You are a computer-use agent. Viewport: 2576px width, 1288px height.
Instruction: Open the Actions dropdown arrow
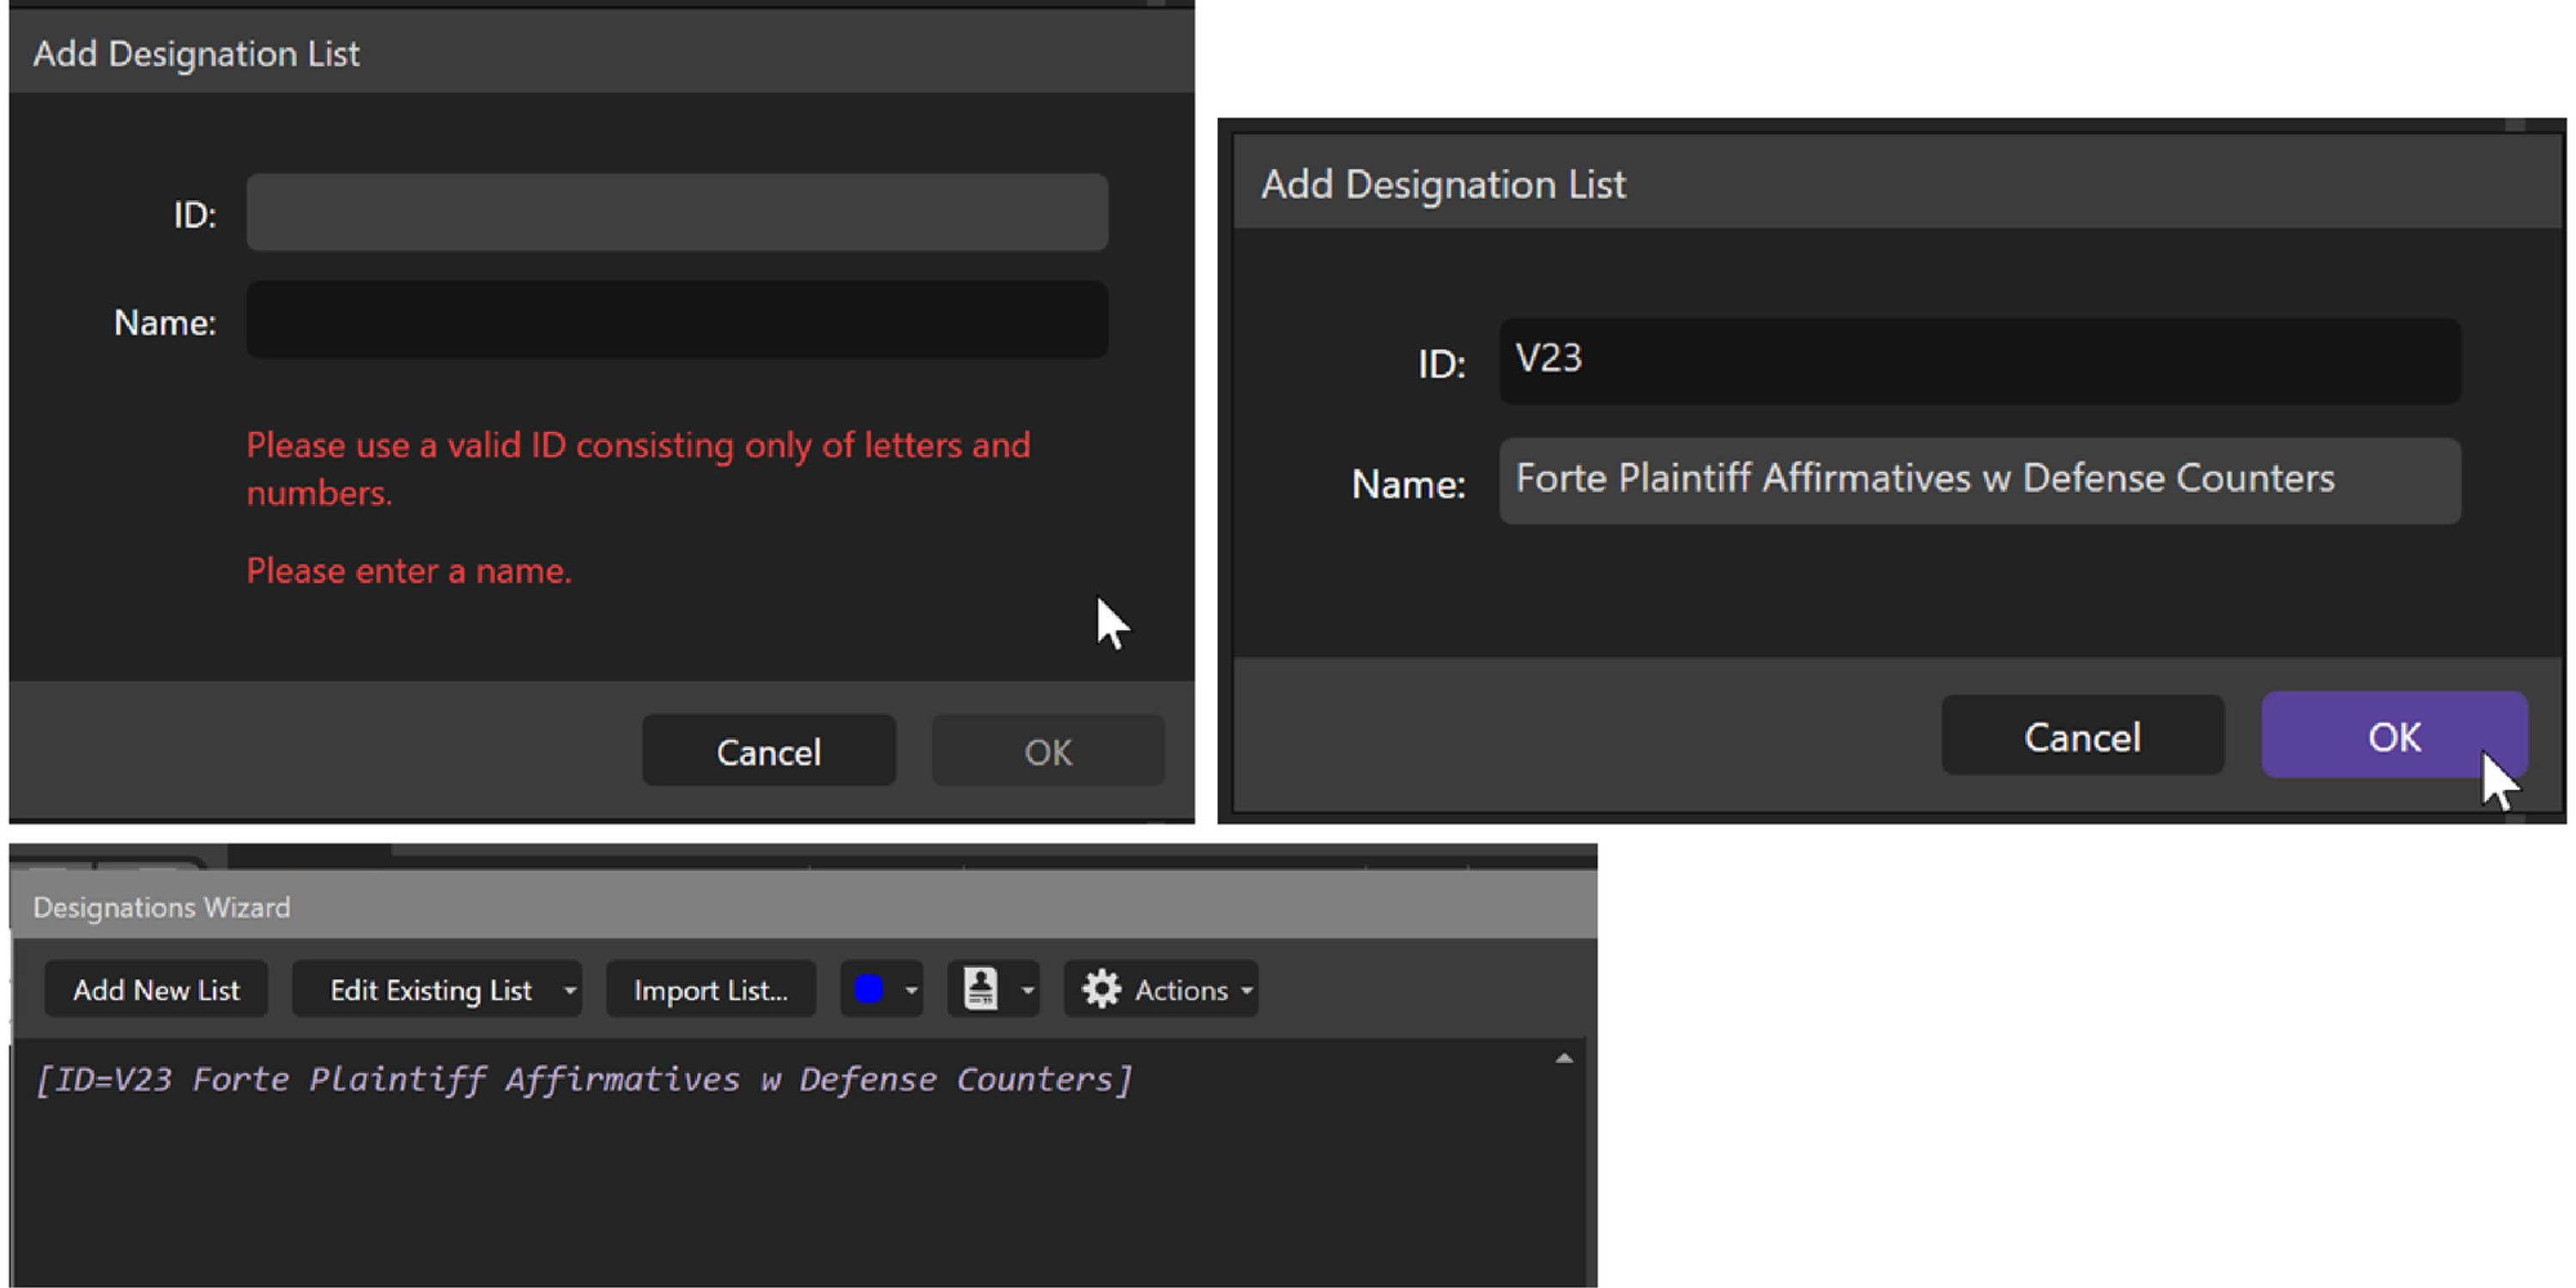[1246, 990]
